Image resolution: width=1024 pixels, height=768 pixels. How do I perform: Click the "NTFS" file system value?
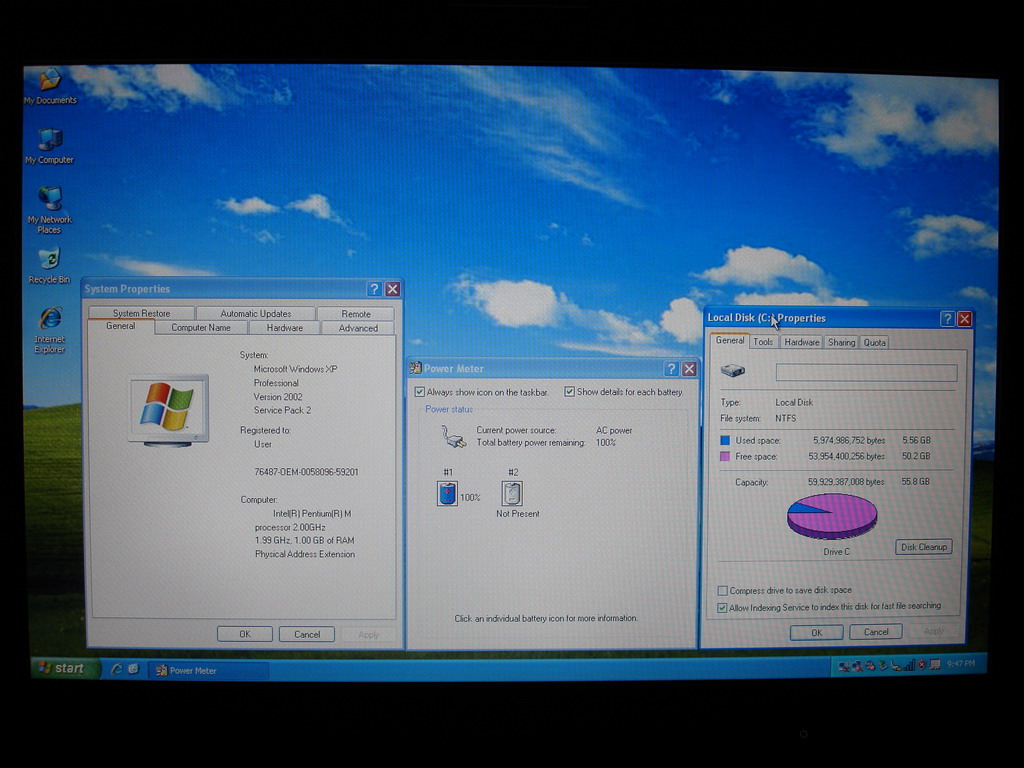tap(786, 418)
